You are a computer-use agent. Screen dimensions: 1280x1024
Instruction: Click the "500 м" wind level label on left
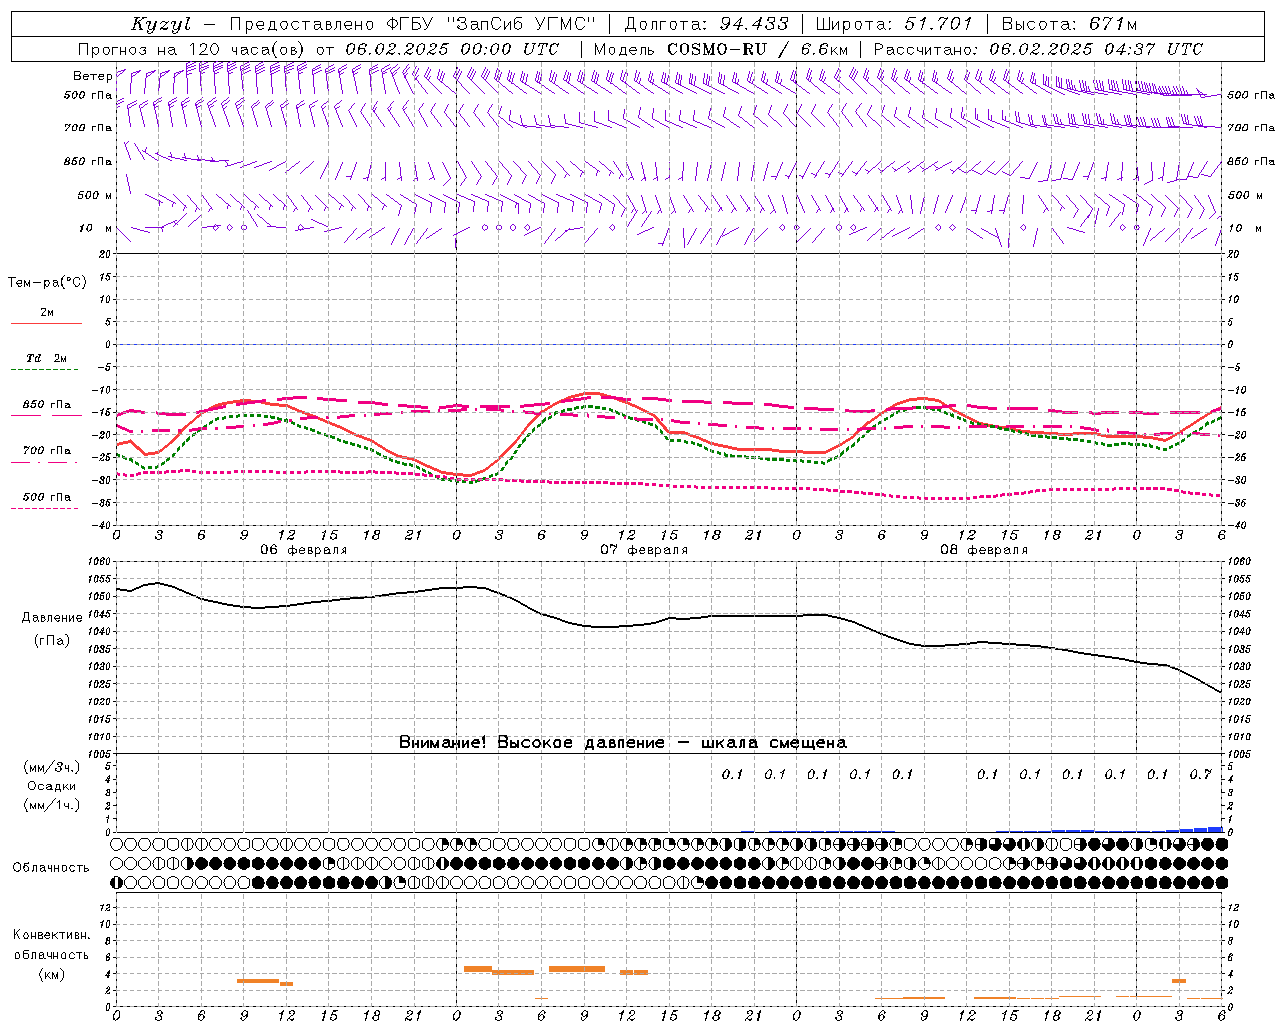pos(95,195)
